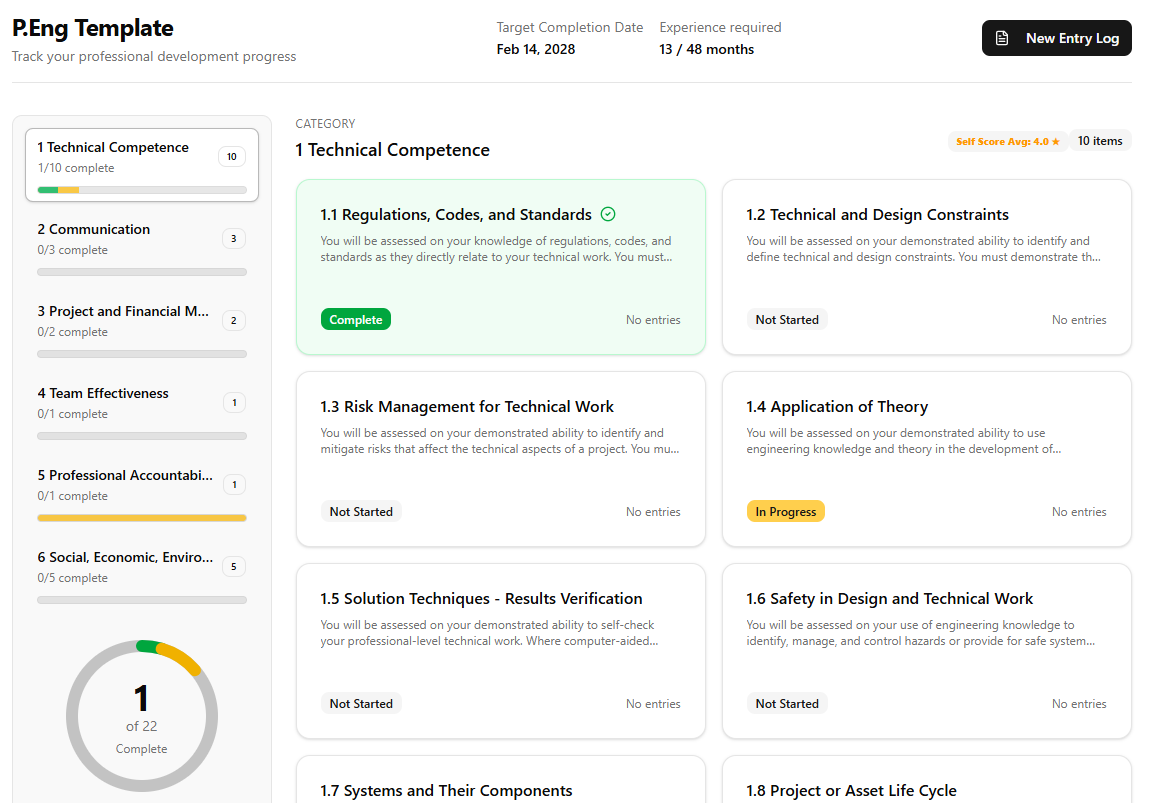Click the "1" badge on Team Effectiveness

coord(234,402)
